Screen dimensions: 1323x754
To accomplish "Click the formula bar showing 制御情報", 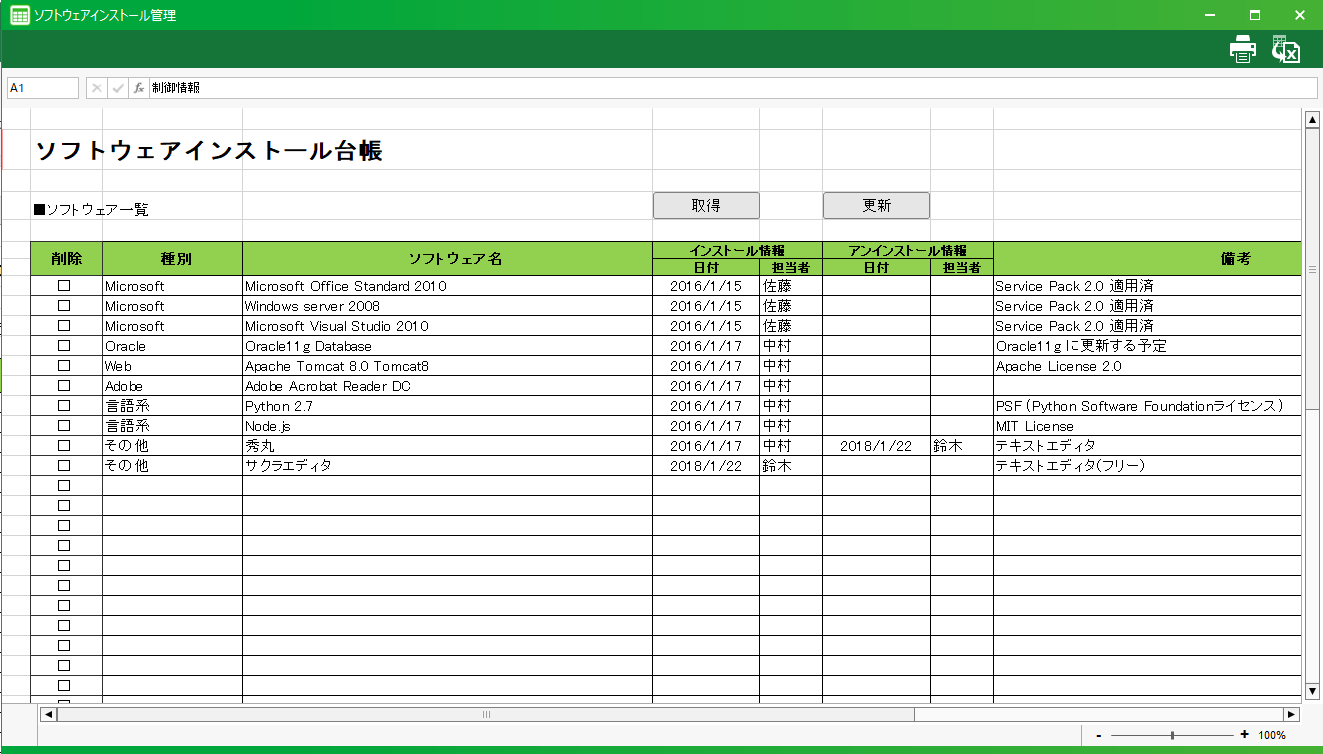I will (x=730, y=88).
